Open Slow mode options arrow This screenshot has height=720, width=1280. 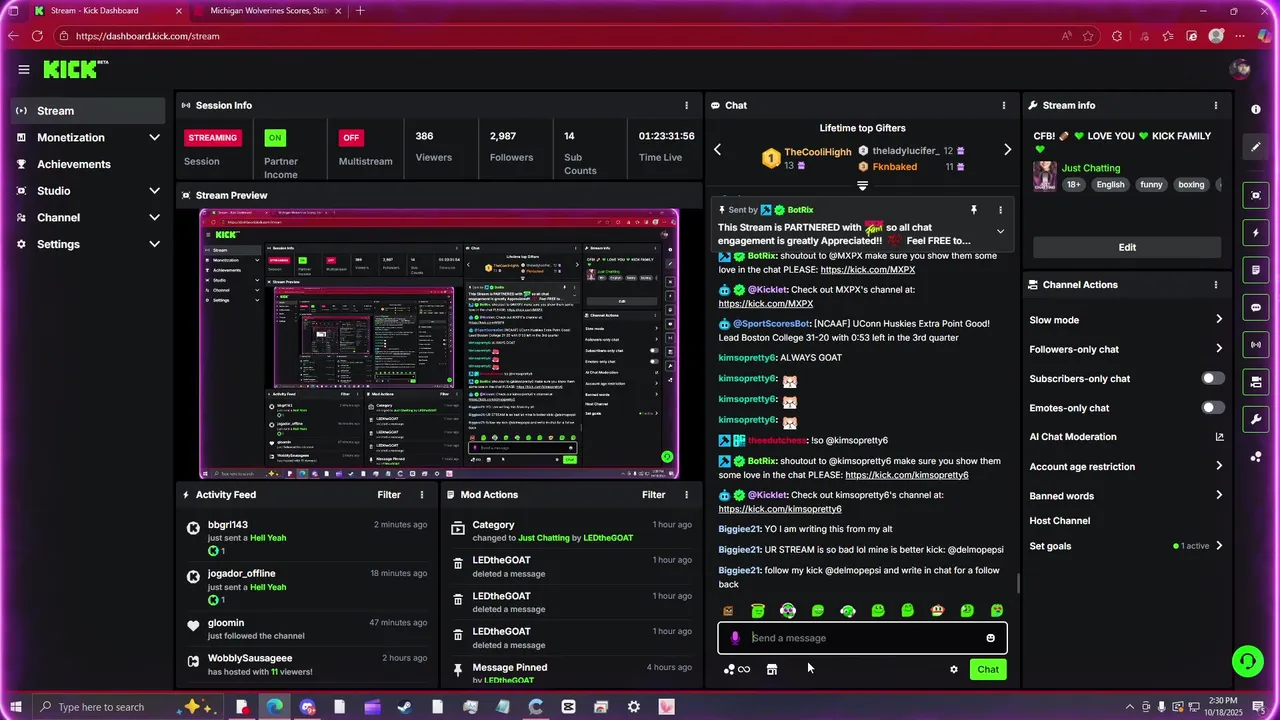click(1219, 320)
